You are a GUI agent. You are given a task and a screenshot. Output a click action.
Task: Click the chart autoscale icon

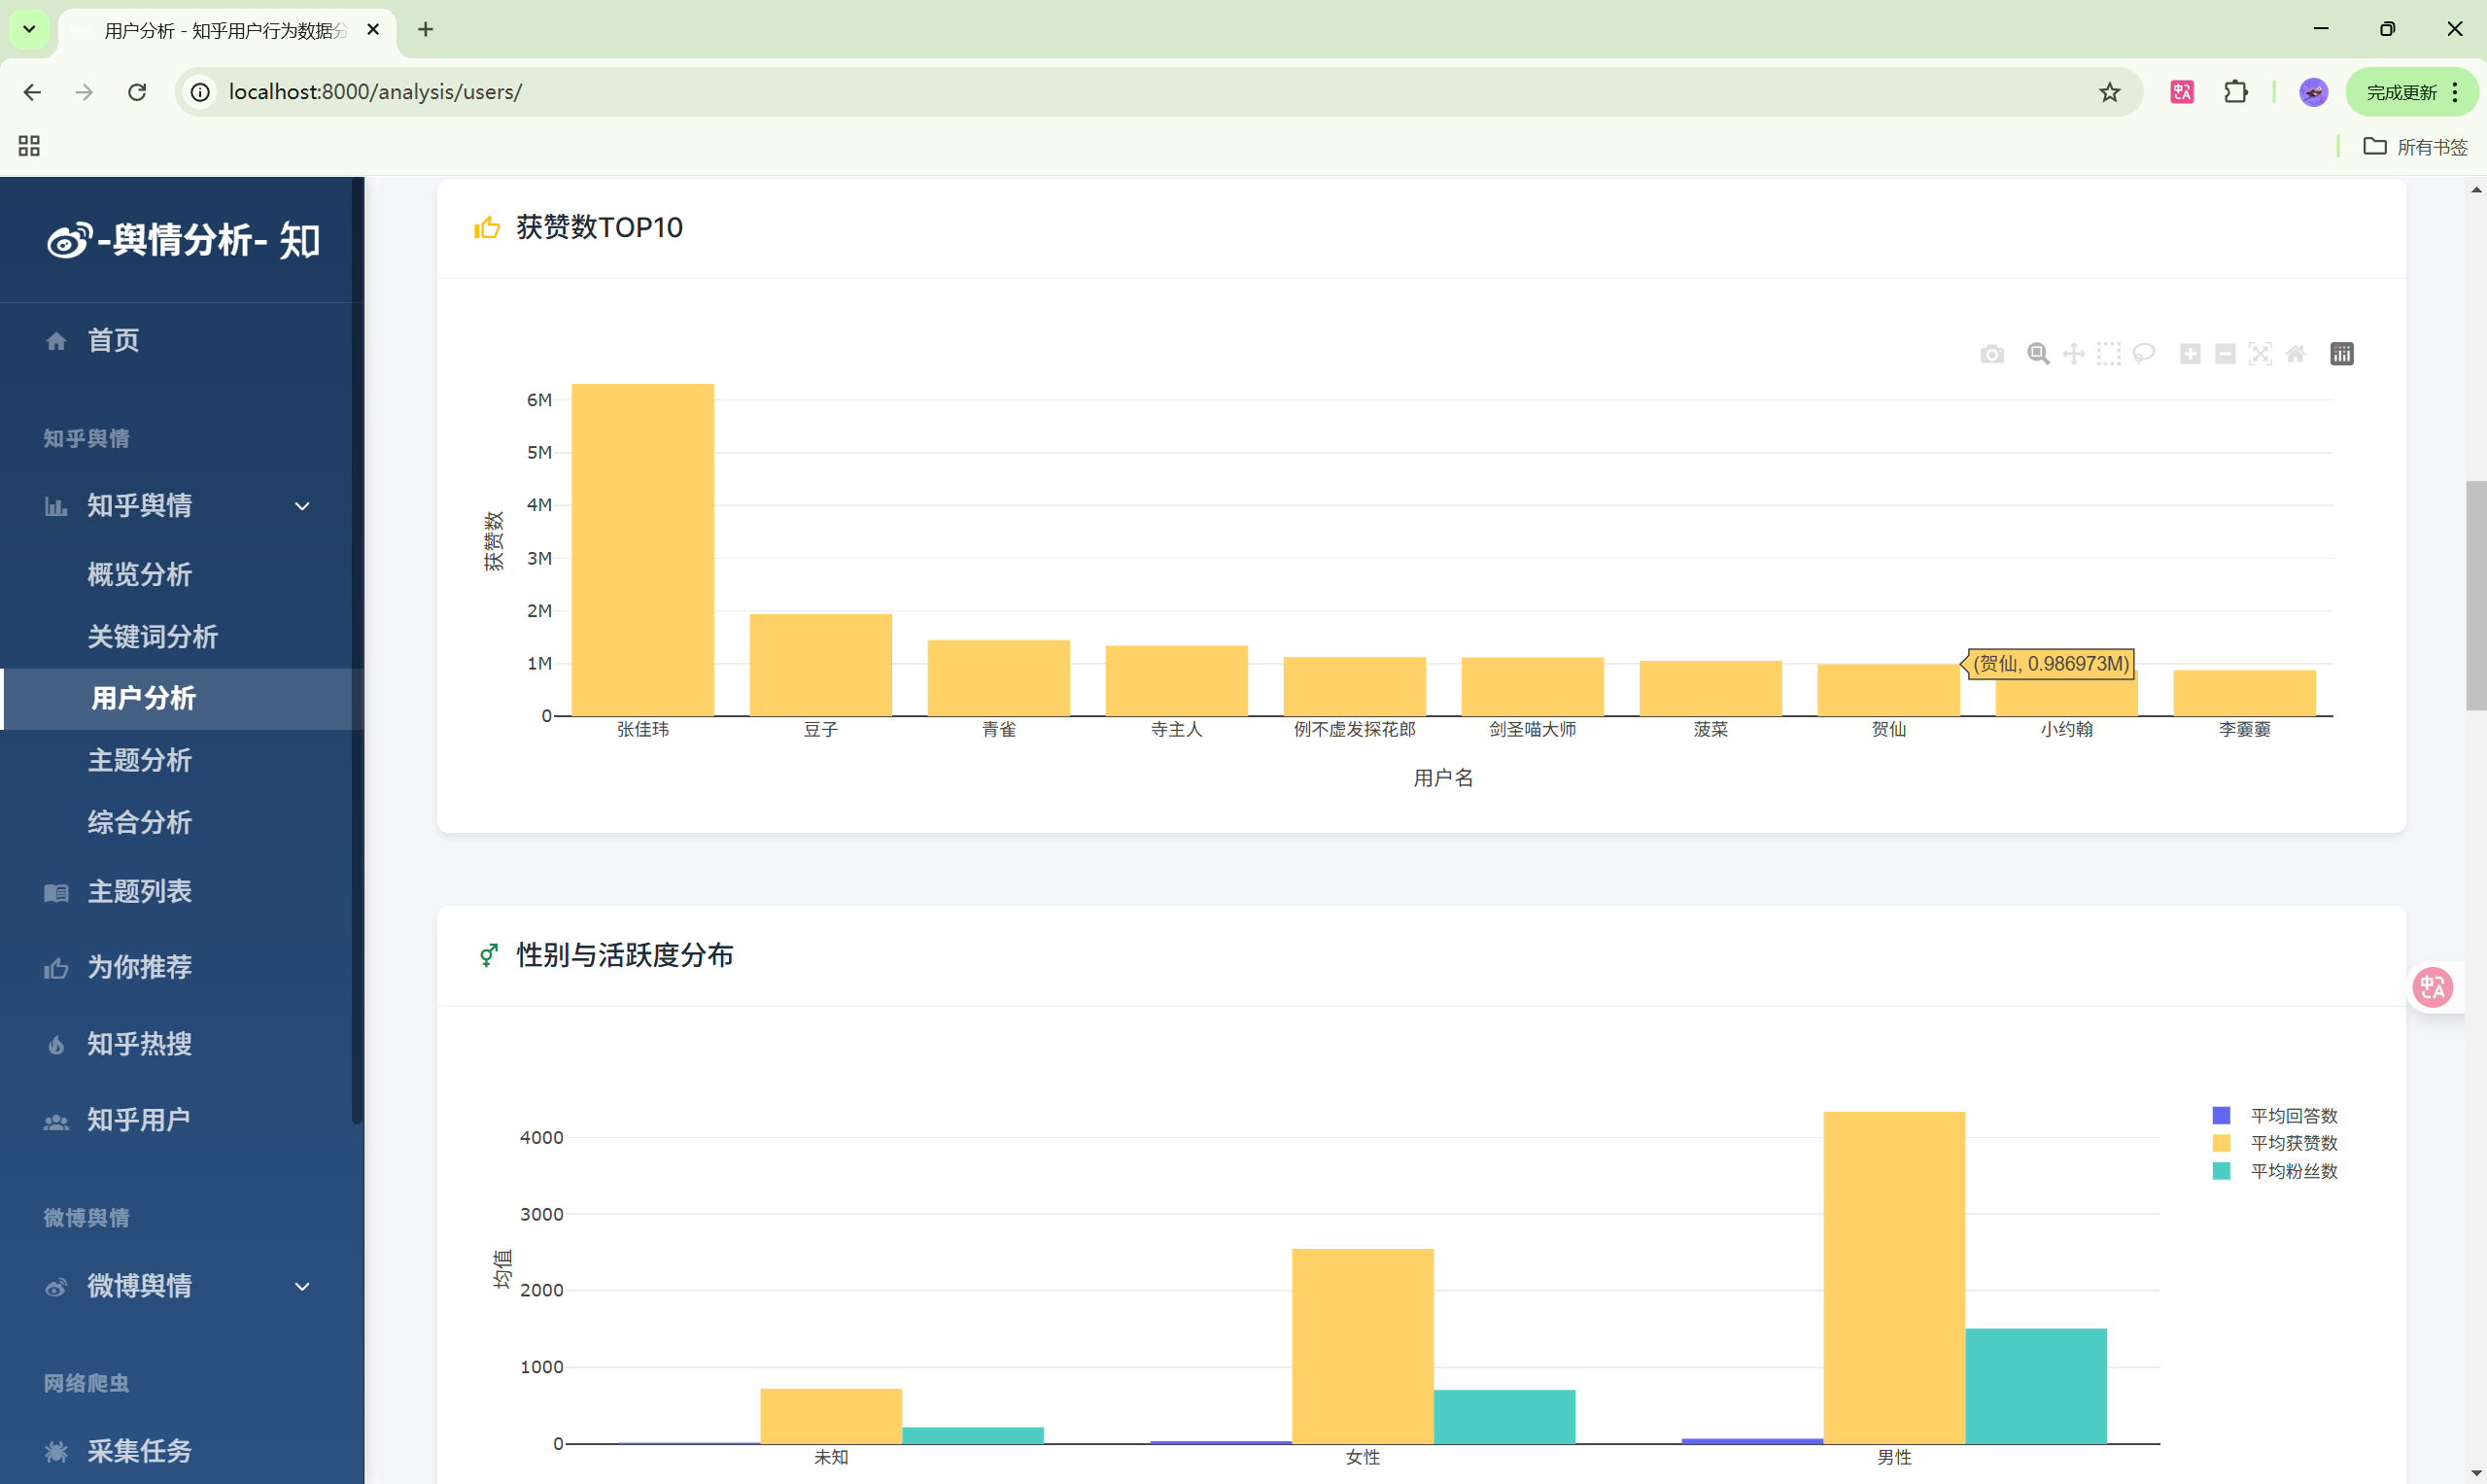point(2259,354)
